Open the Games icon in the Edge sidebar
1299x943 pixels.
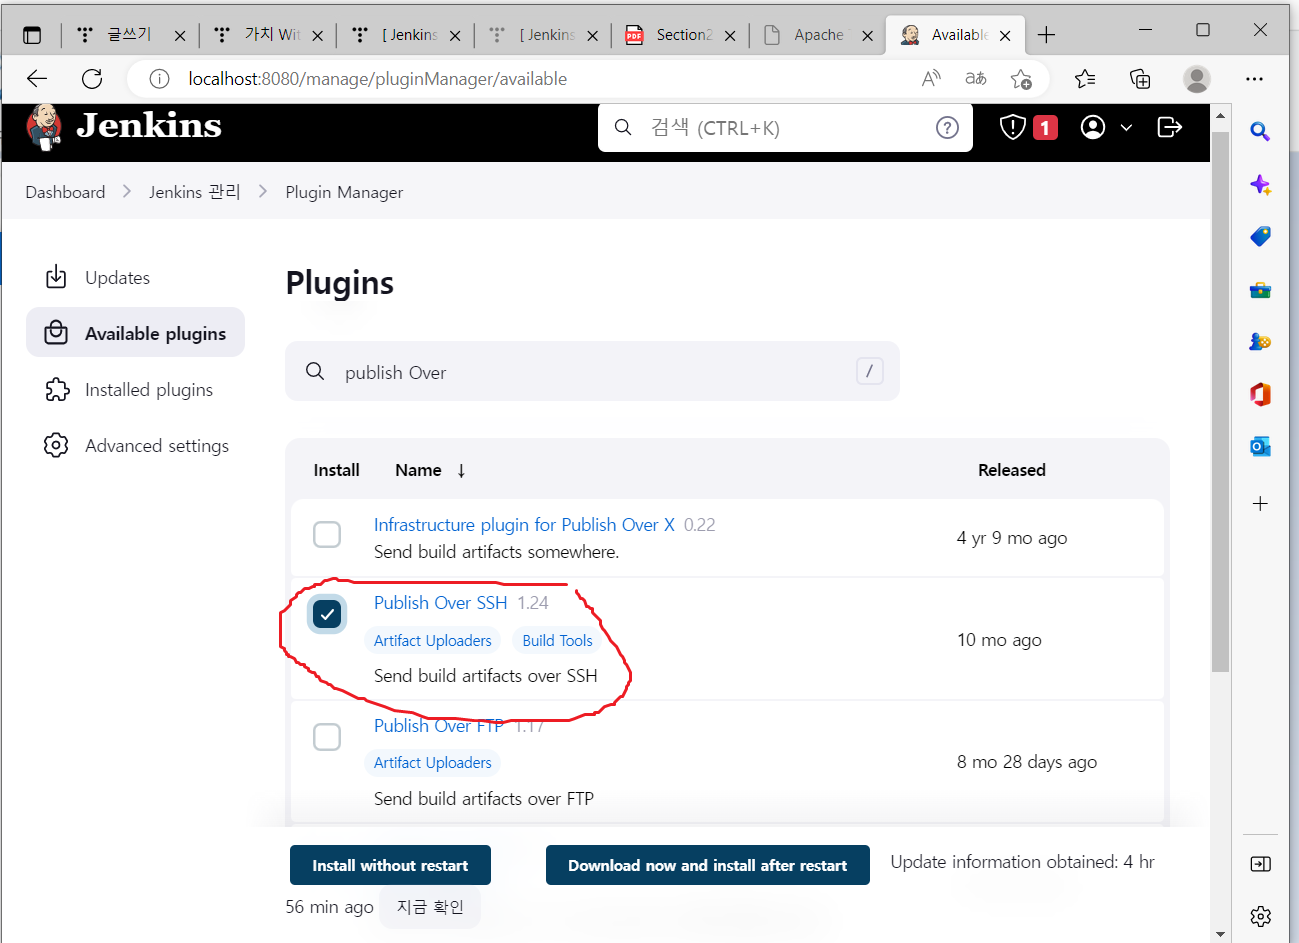(x=1260, y=342)
